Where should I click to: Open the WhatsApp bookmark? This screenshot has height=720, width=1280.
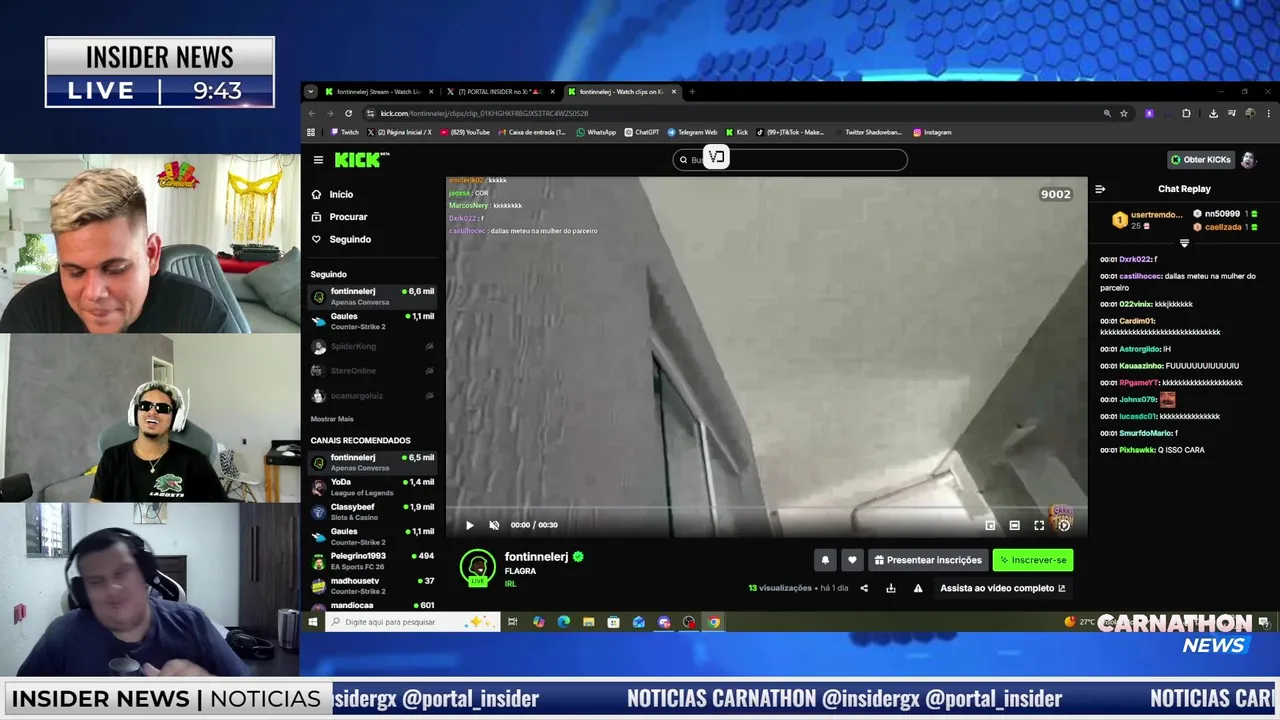pyautogui.click(x=596, y=132)
